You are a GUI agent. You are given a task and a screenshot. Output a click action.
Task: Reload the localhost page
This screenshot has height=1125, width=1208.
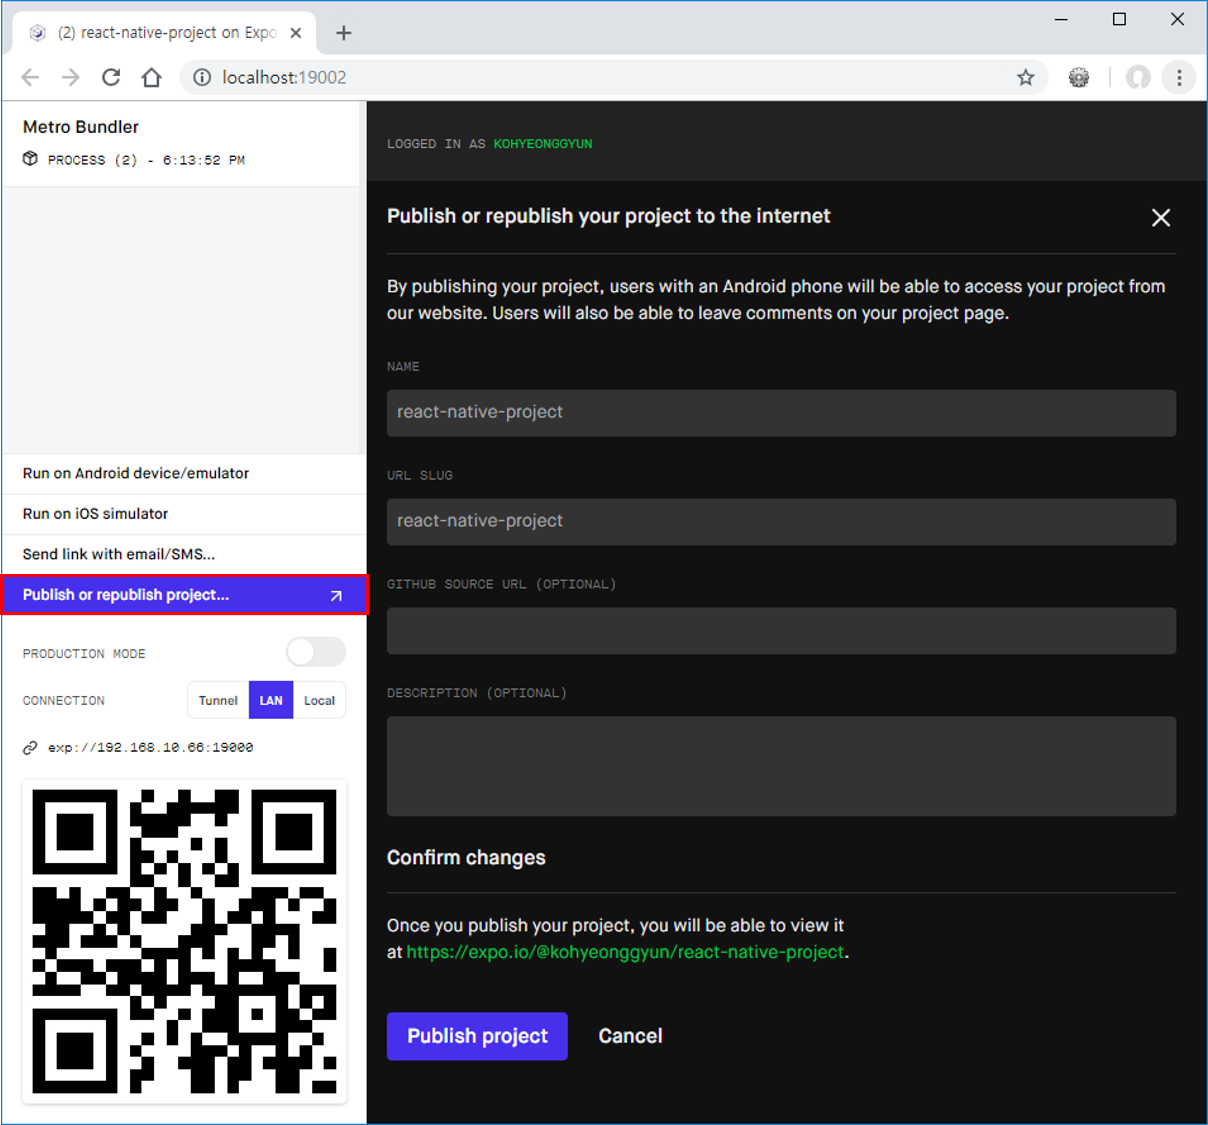tap(111, 77)
